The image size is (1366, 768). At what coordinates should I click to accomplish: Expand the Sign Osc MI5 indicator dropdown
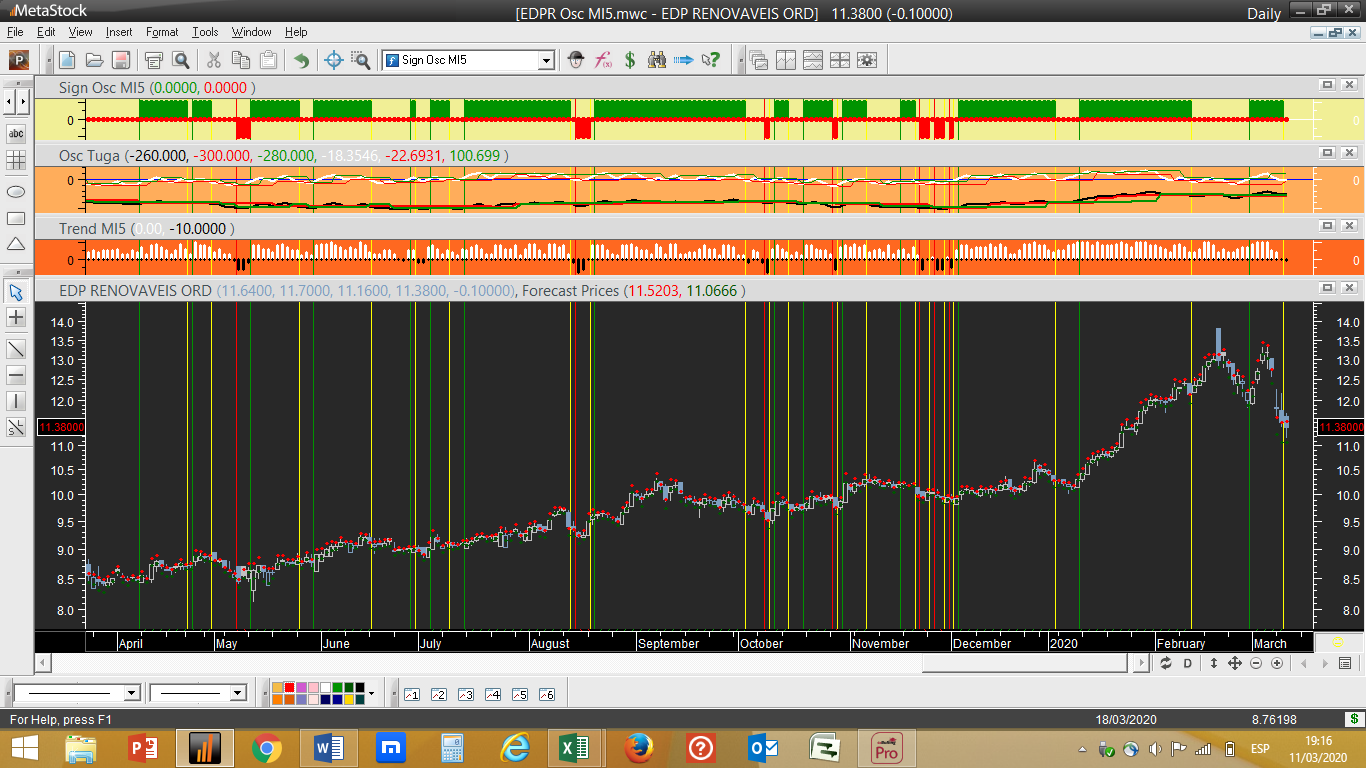tap(546, 60)
